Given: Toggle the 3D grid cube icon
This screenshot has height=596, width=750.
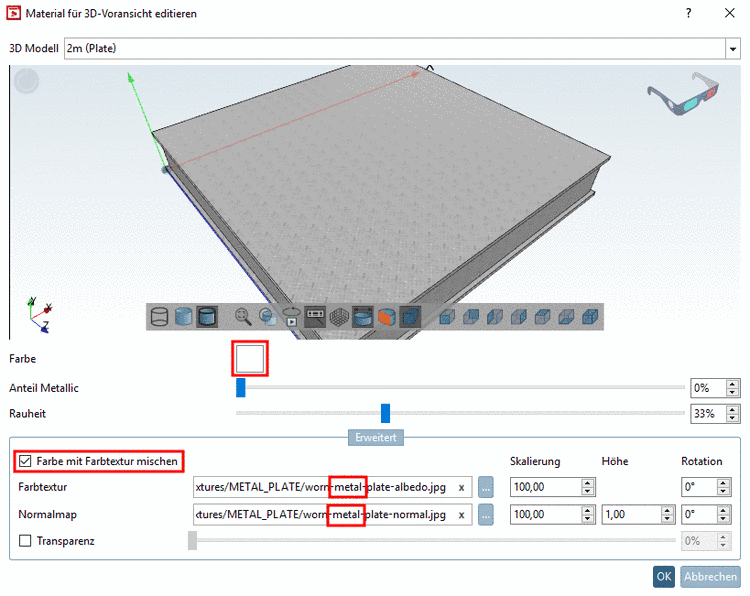Looking at the screenshot, I should click(339, 317).
